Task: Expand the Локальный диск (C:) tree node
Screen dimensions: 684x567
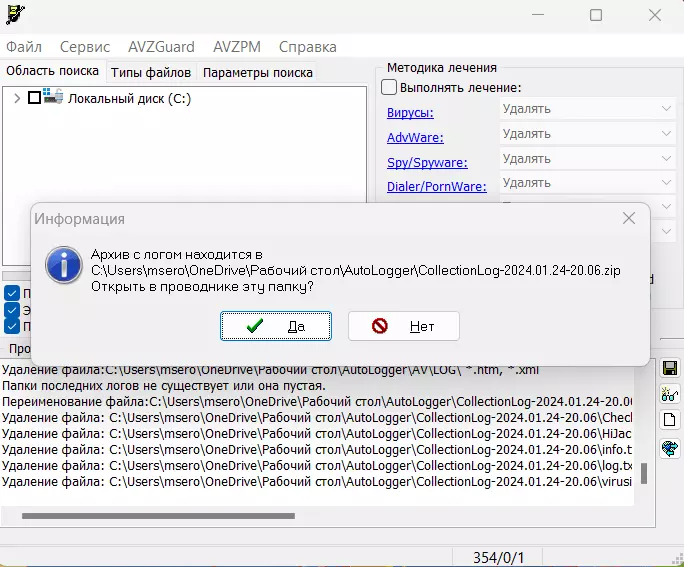Action: [17, 98]
